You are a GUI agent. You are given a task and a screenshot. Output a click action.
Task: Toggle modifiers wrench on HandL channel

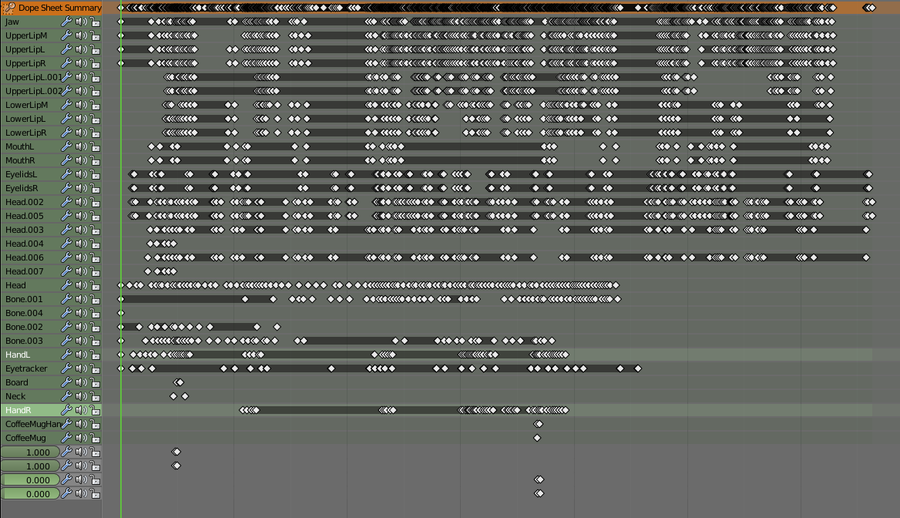coord(67,355)
